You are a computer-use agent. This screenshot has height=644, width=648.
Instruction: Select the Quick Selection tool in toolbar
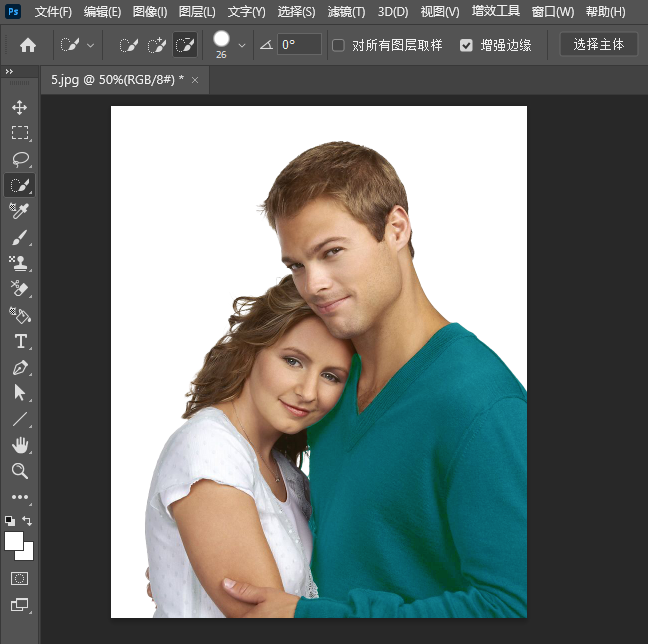point(19,185)
